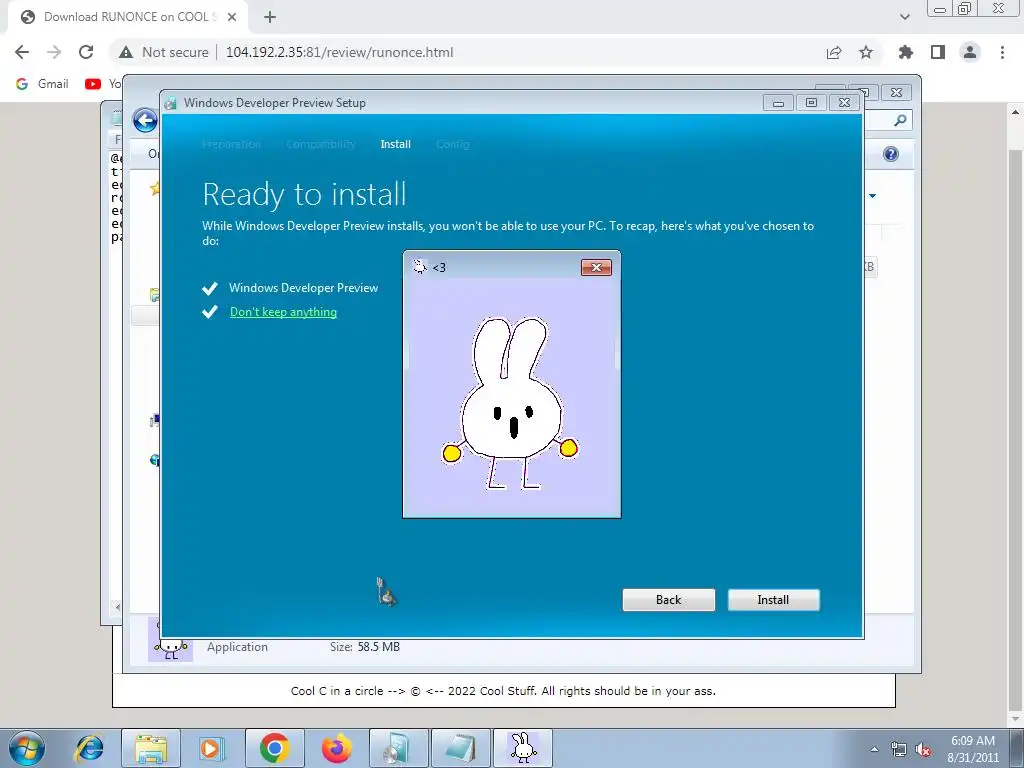Select the Compatibility step tab
Viewport: 1024px width, 768px height.
[321, 144]
